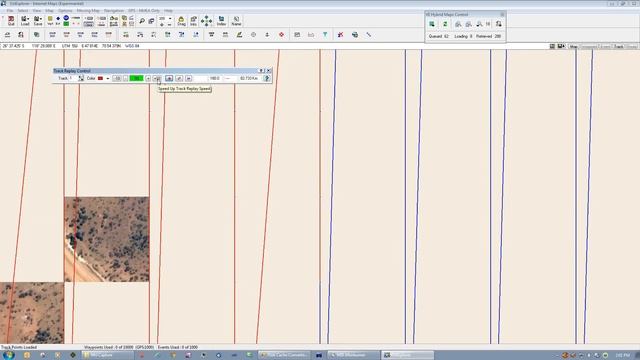Open the zoom level 200 dropdown
The image size is (640, 360).
pos(170,18)
